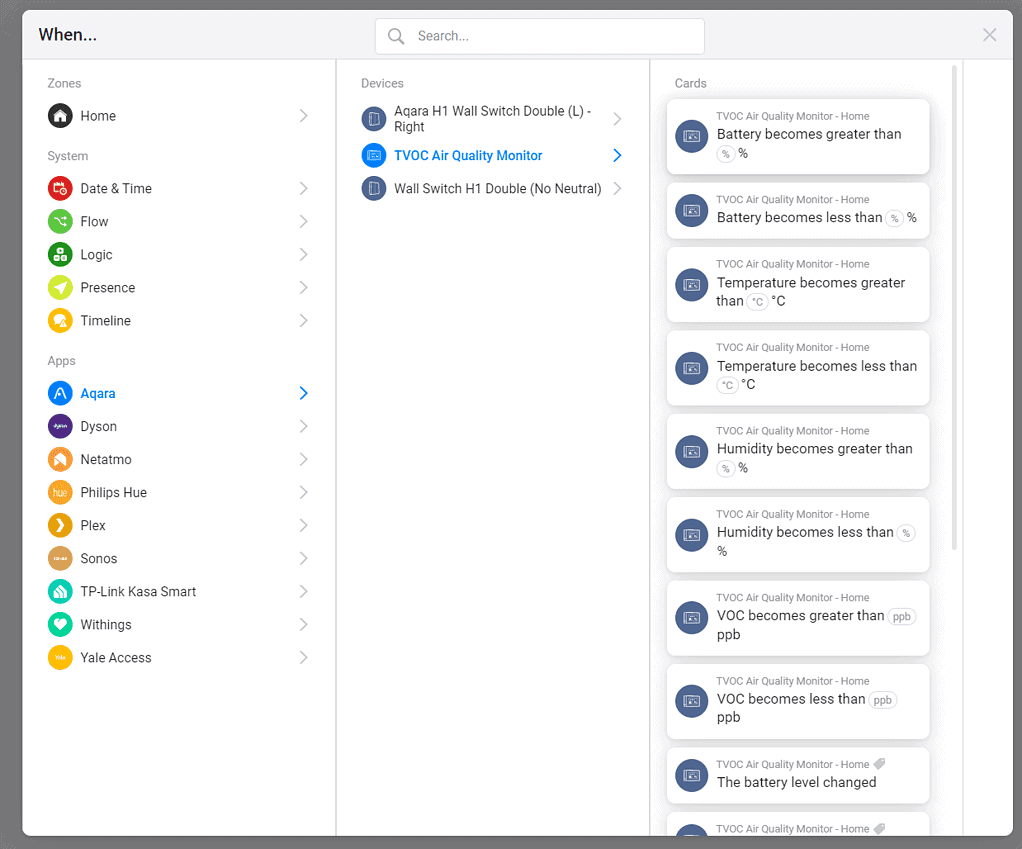Select the purple Dyson app icon
Screen dimensions: 1022x849
point(60,427)
